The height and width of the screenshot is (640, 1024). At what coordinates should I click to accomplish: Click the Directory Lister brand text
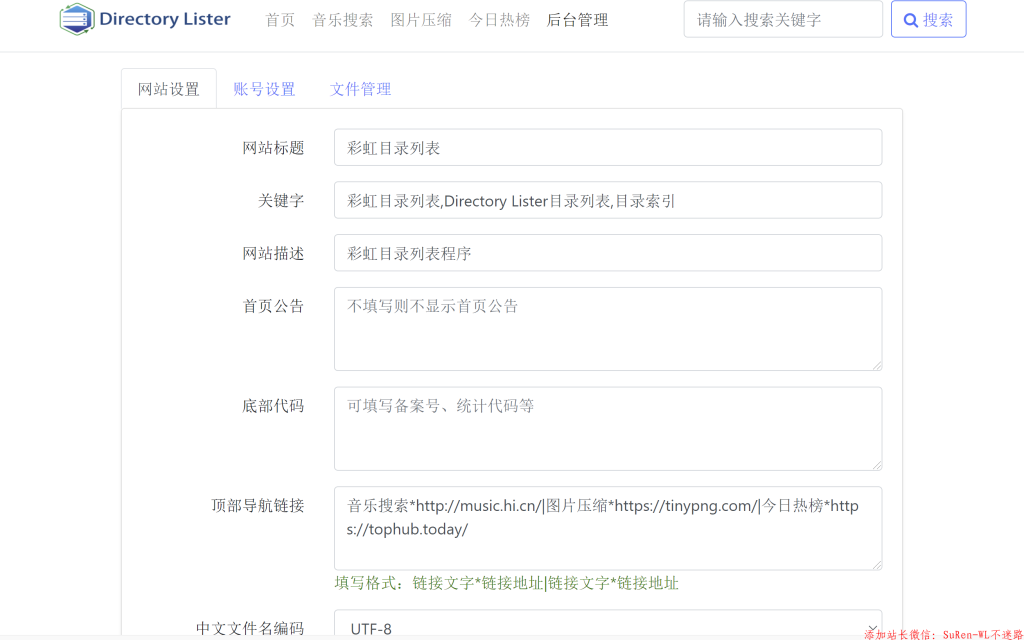[x=165, y=19]
